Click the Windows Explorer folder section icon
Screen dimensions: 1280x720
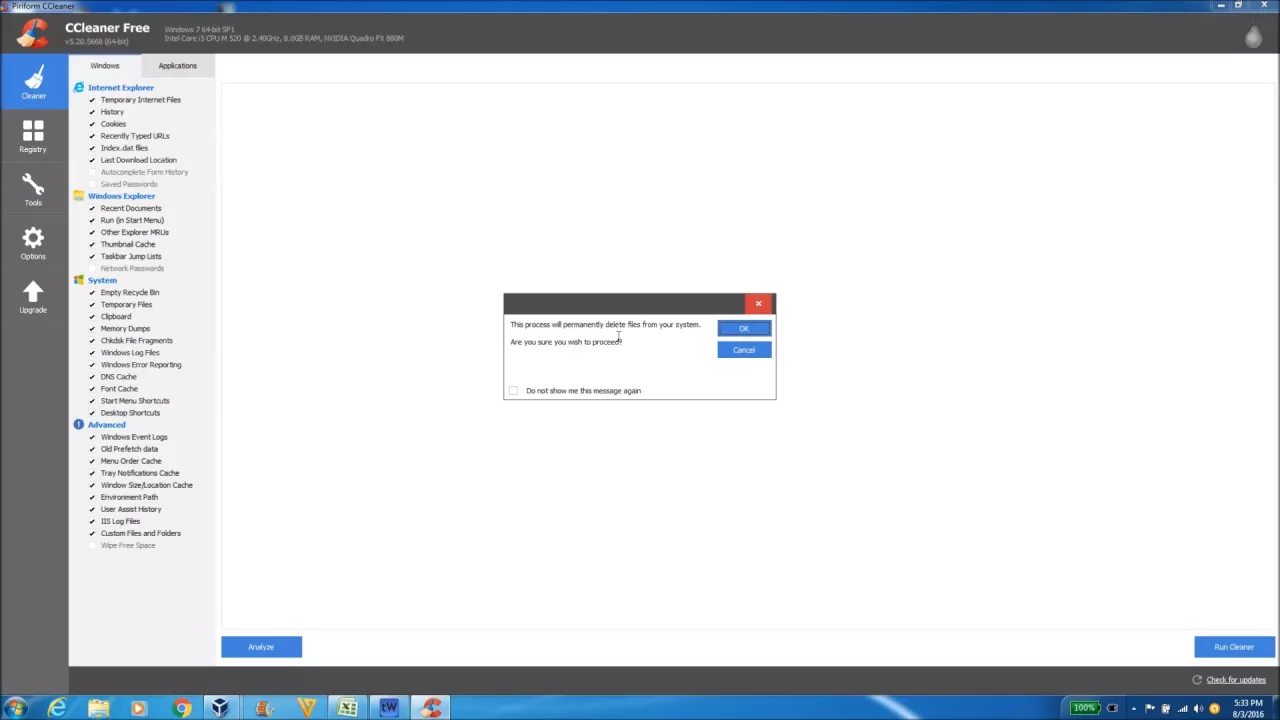(x=79, y=196)
